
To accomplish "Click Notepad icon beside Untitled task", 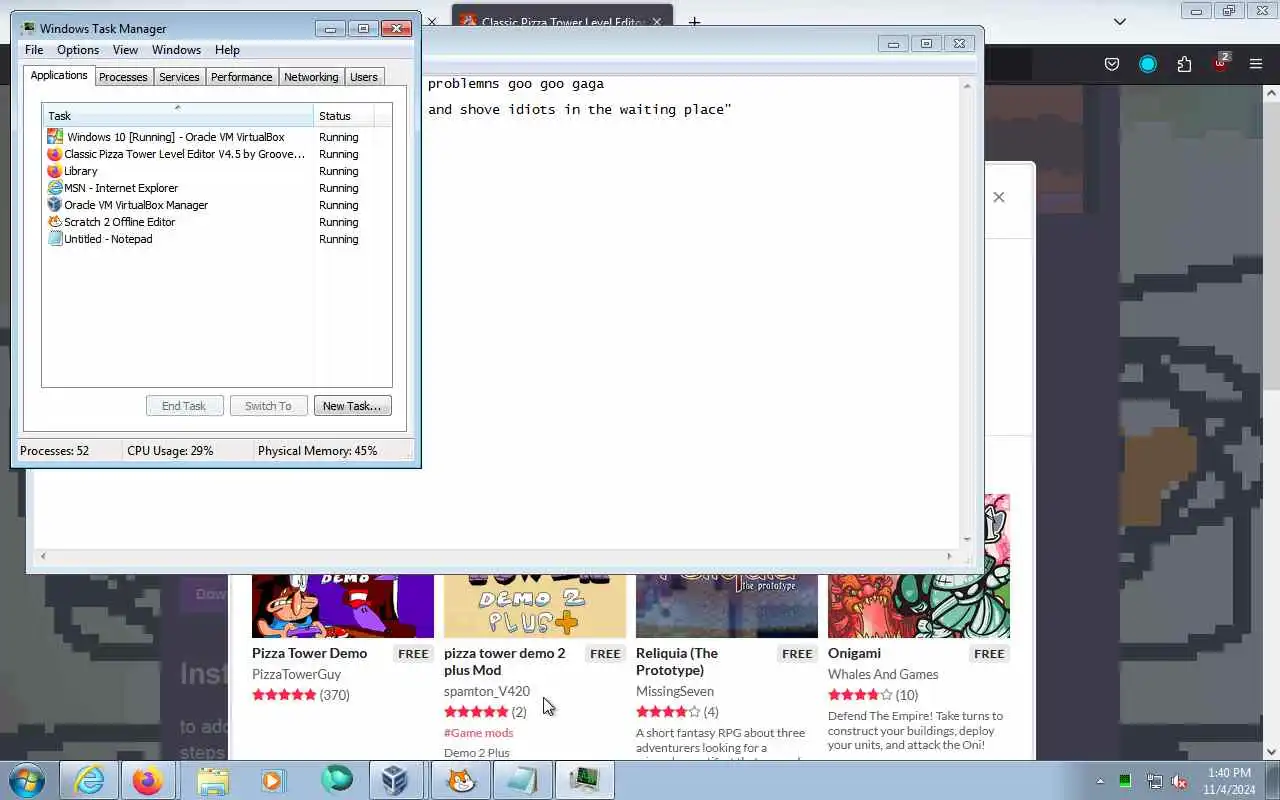I will 54,239.
